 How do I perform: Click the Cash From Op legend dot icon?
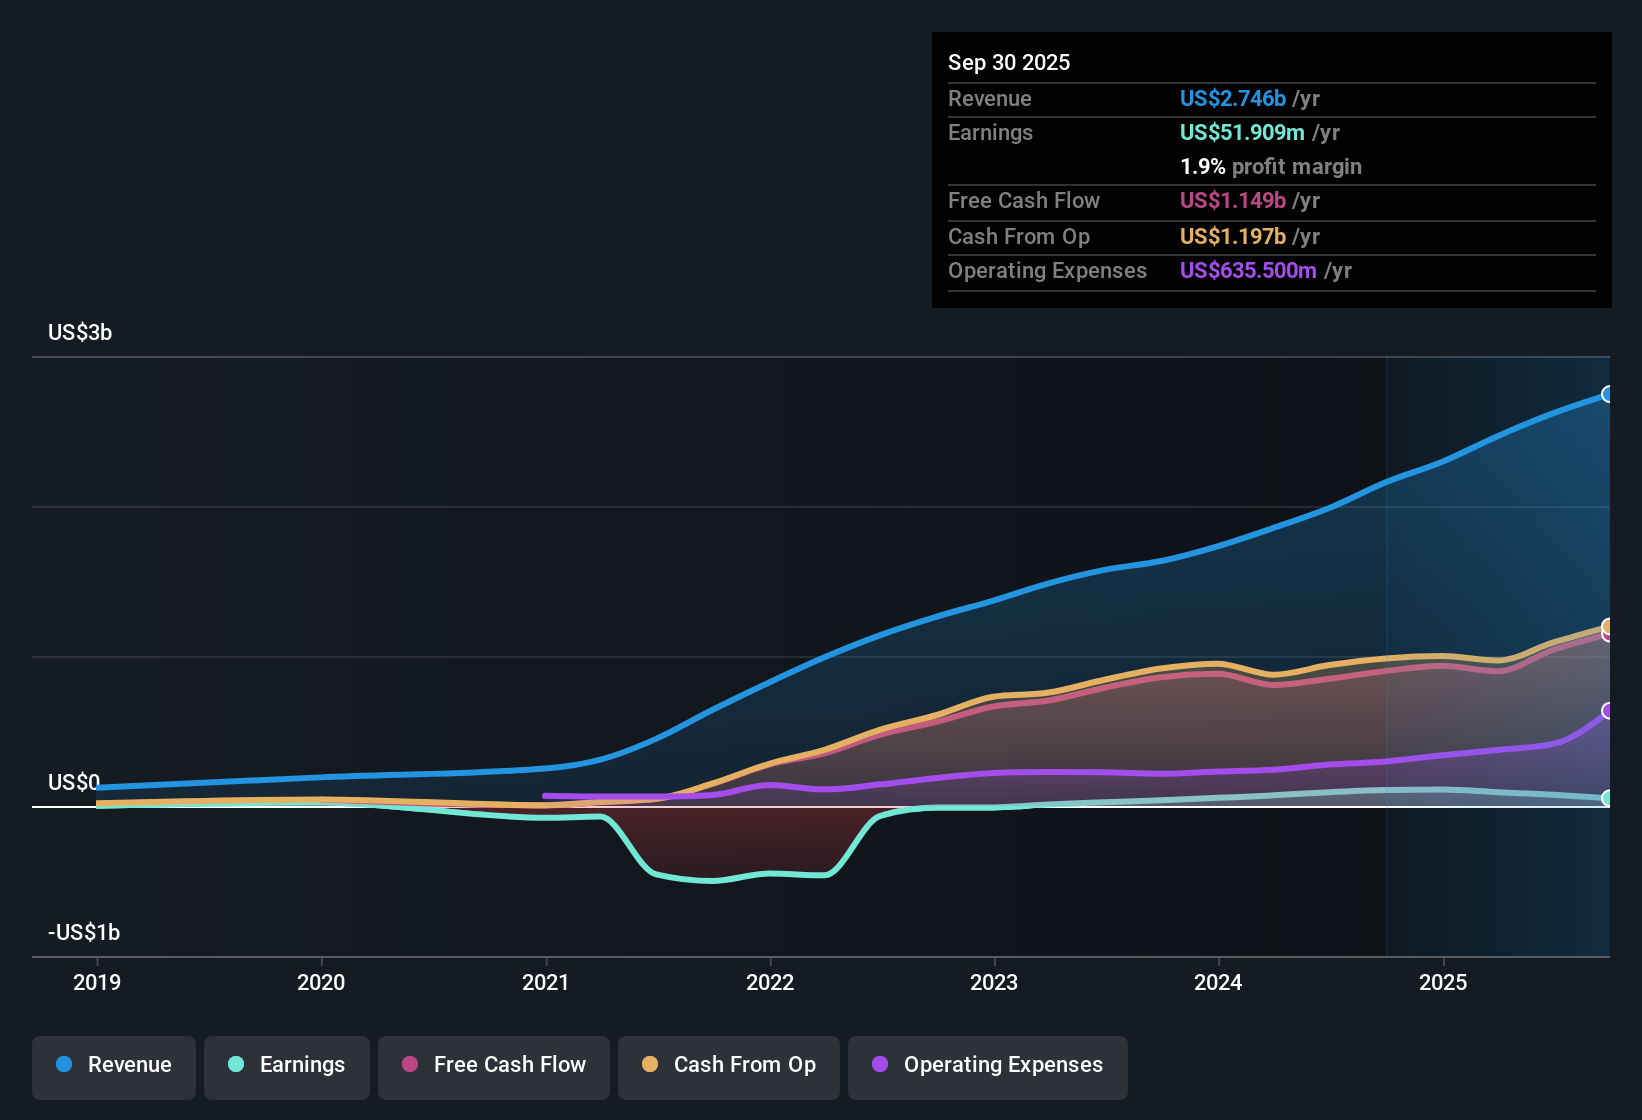pyautogui.click(x=650, y=1065)
